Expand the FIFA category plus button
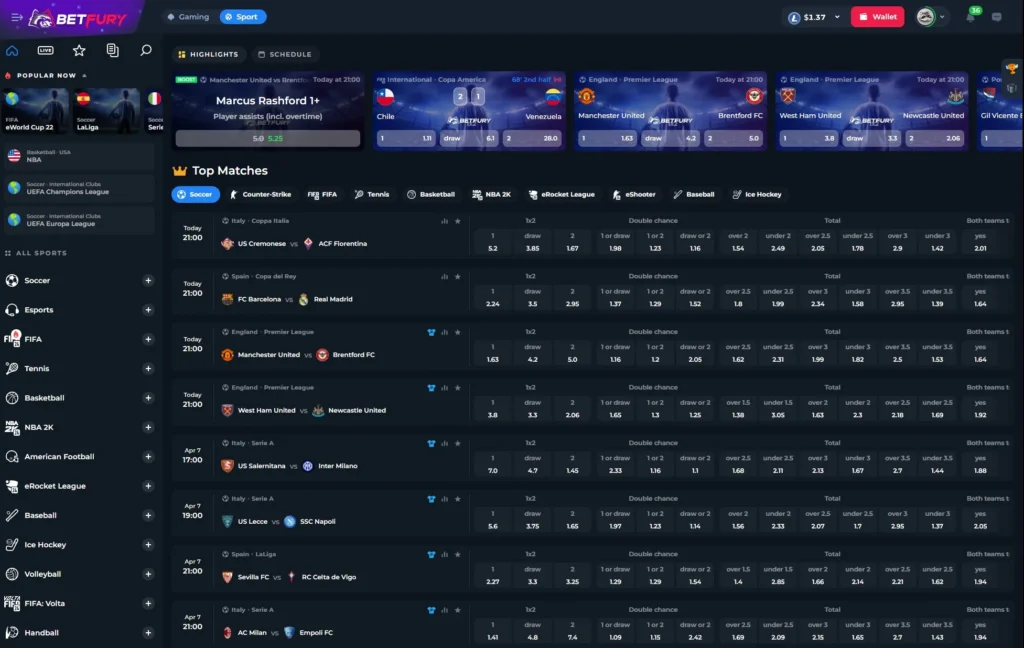Image resolution: width=1024 pixels, height=648 pixels. pyautogui.click(x=148, y=339)
